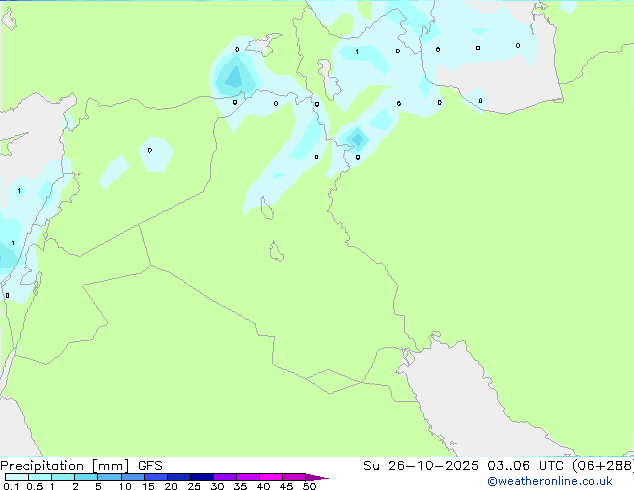Viewport: 634px width, 490px height.
Task: Select the 0.5–1 mm legend swatch
Action: (40, 477)
